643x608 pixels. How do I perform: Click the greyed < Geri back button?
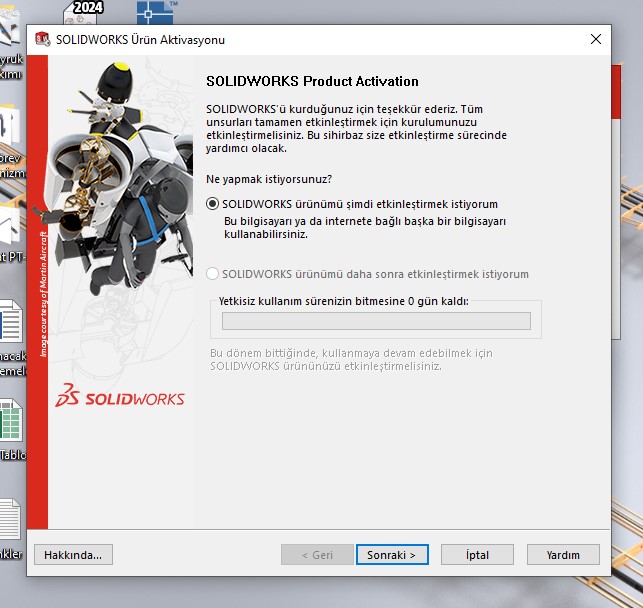click(x=317, y=555)
